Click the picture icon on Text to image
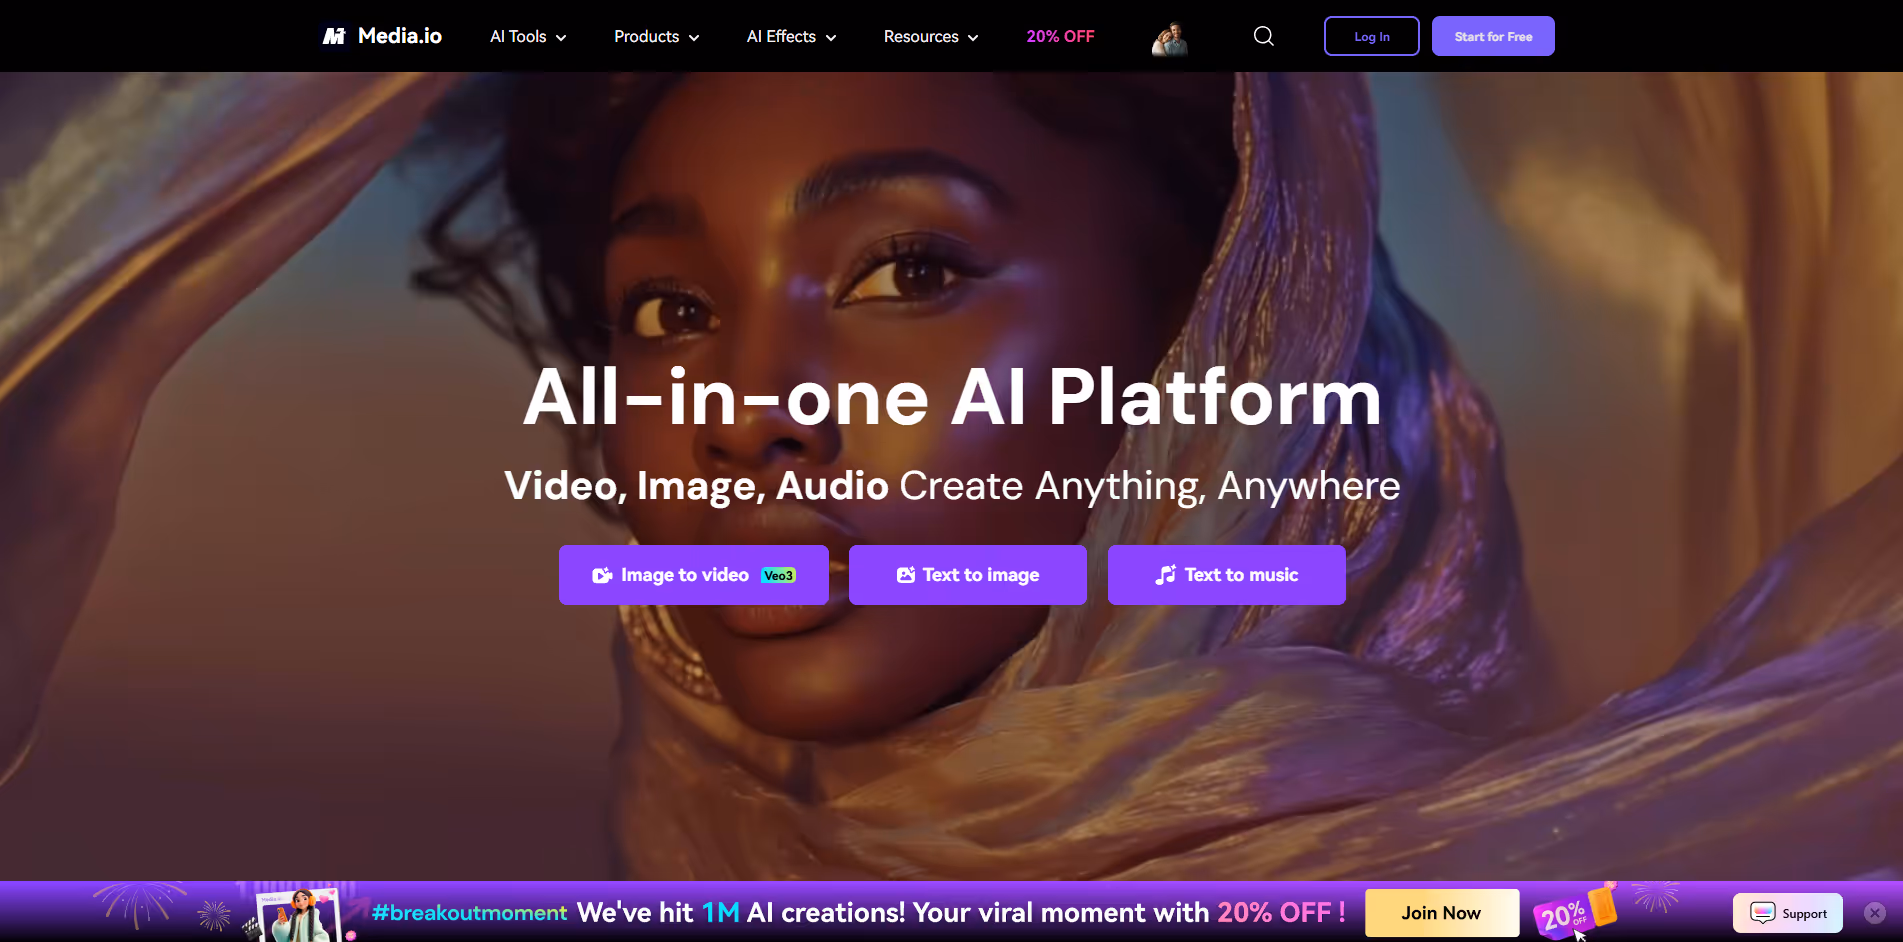Image resolution: width=1903 pixels, height=942 pixels. (906, 575)
